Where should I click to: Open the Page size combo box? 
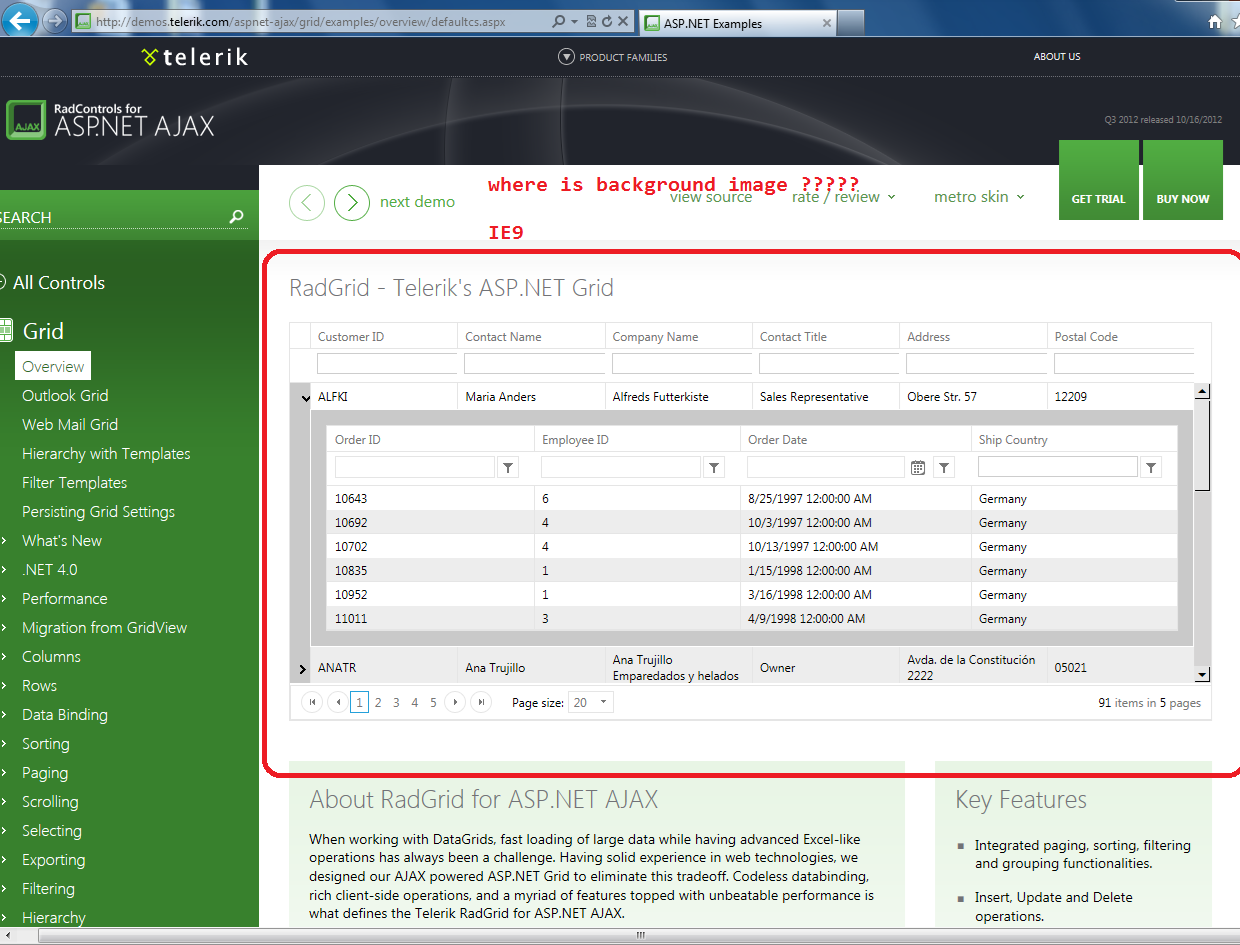[x=590, y=703]
